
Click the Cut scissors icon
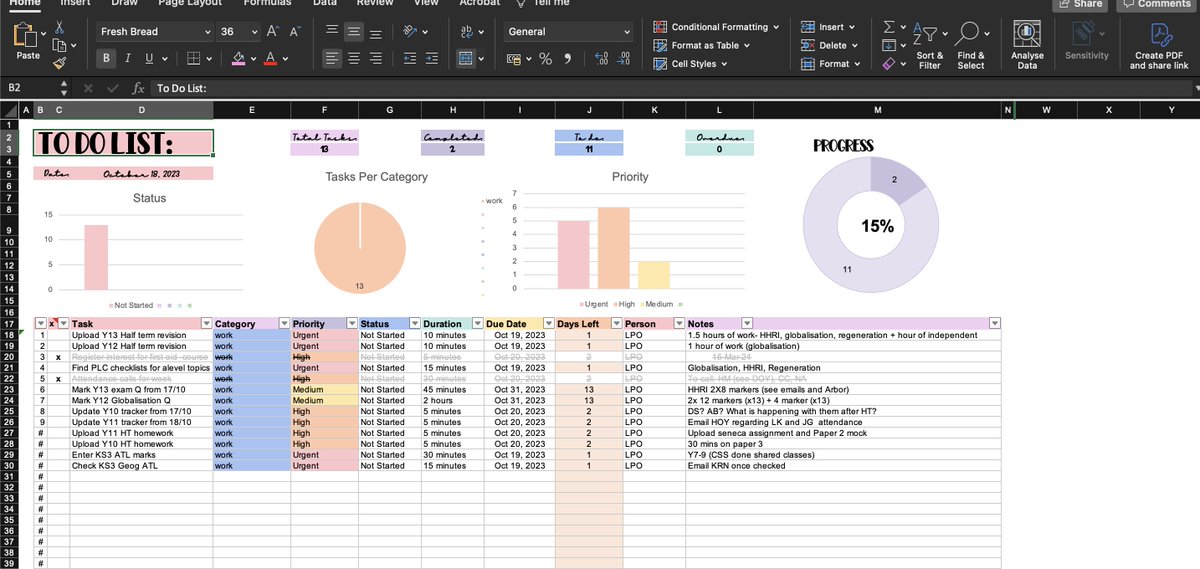pos(59,29)
